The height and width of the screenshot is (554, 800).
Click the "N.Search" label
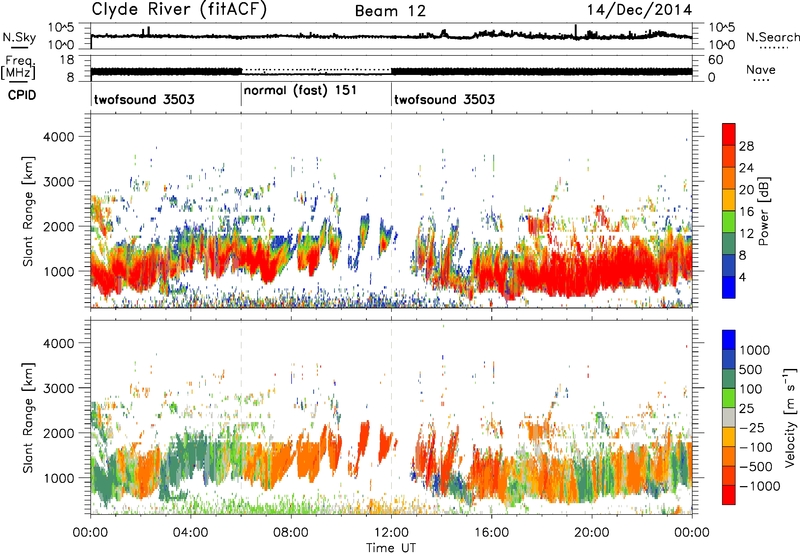point(773,37)
